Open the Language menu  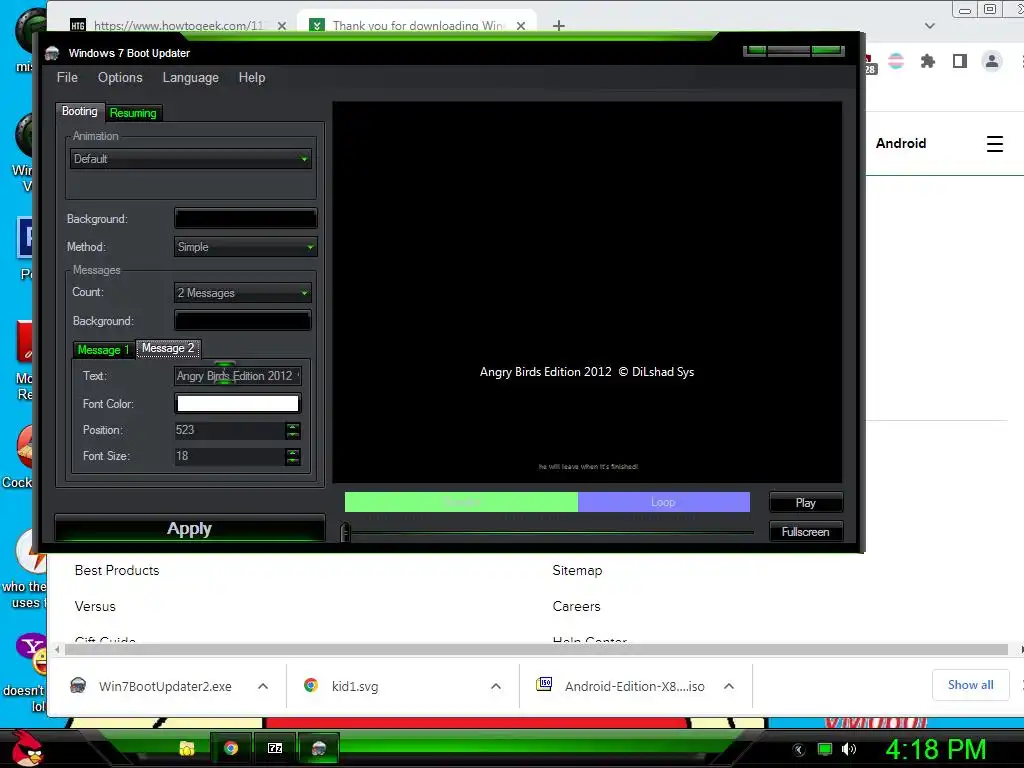pyautogui.click(x=191, y=78)
